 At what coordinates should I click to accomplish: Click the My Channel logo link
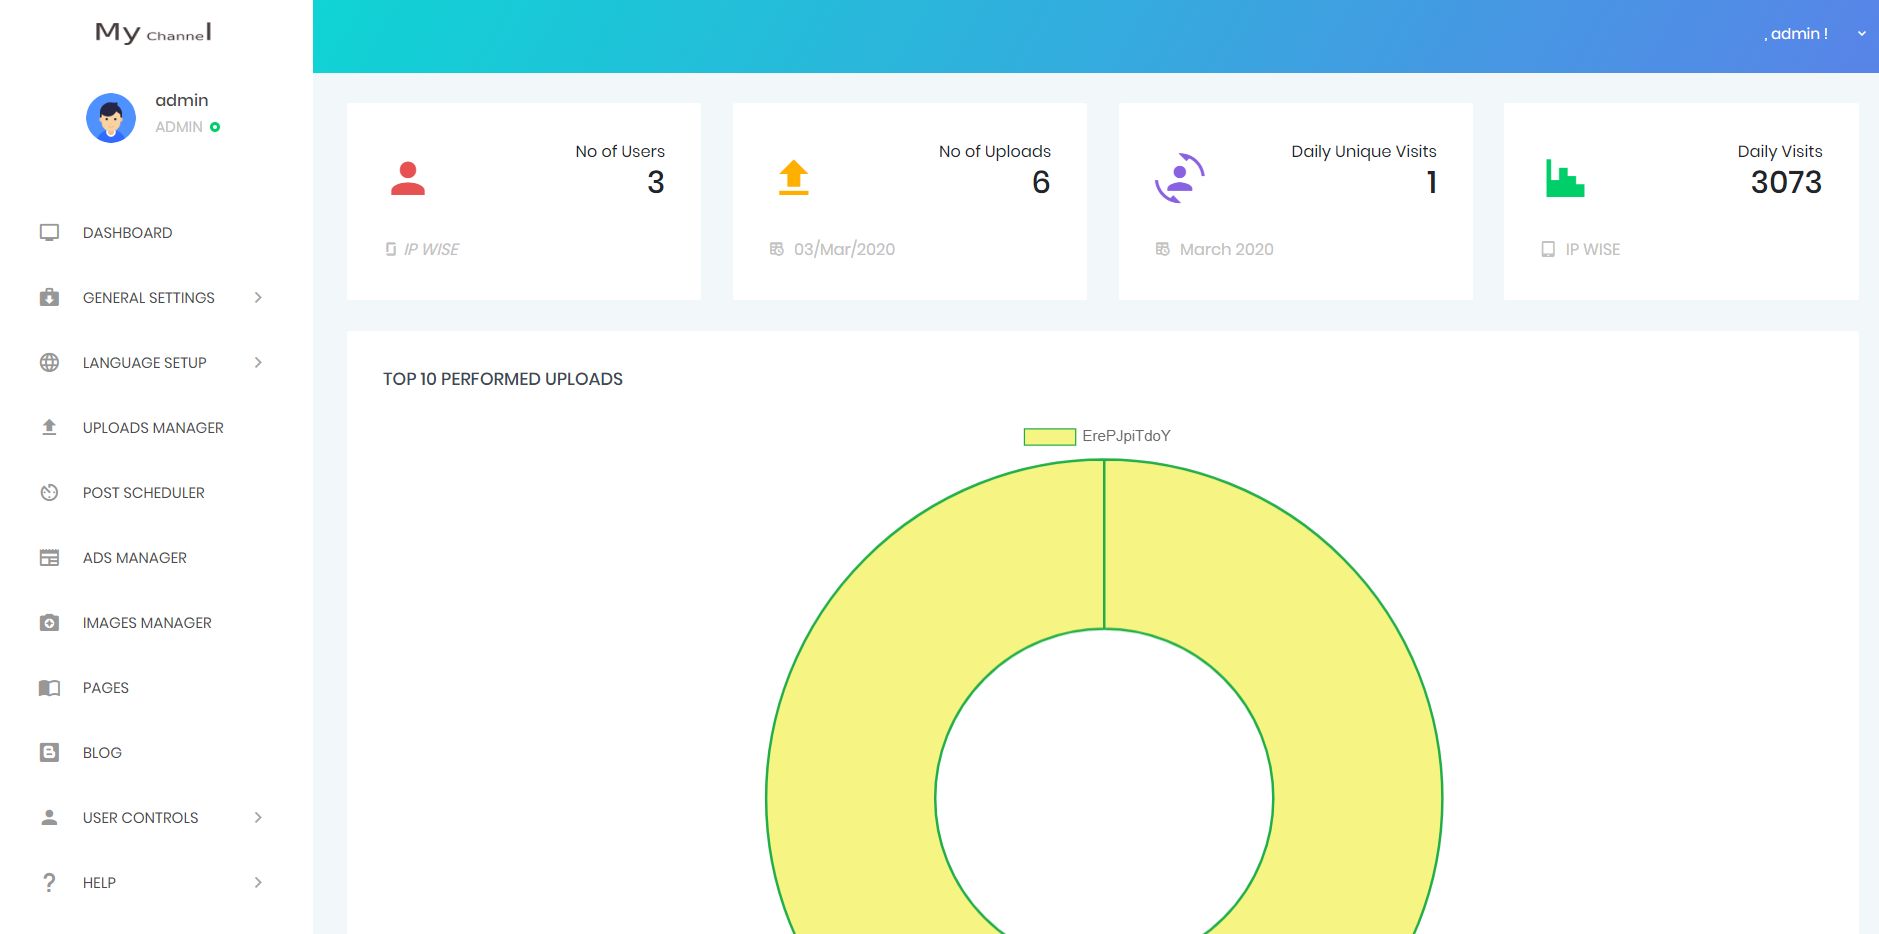tap(153, 33)
